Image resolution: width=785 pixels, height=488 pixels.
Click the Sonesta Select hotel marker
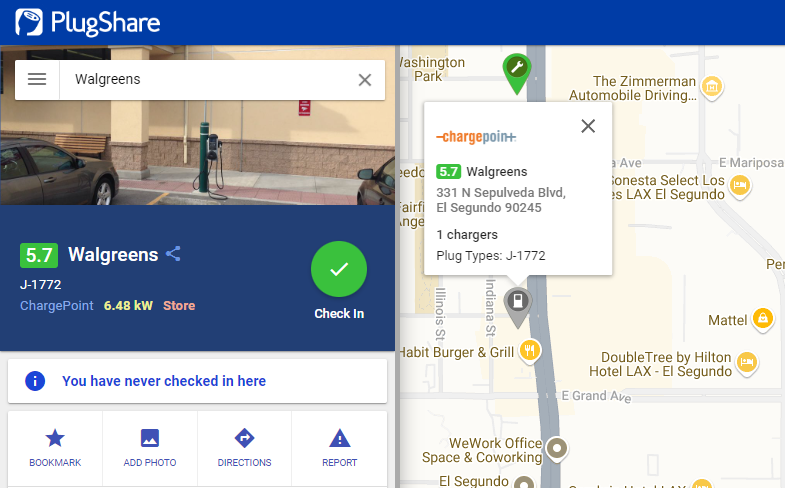coord(740,186)
